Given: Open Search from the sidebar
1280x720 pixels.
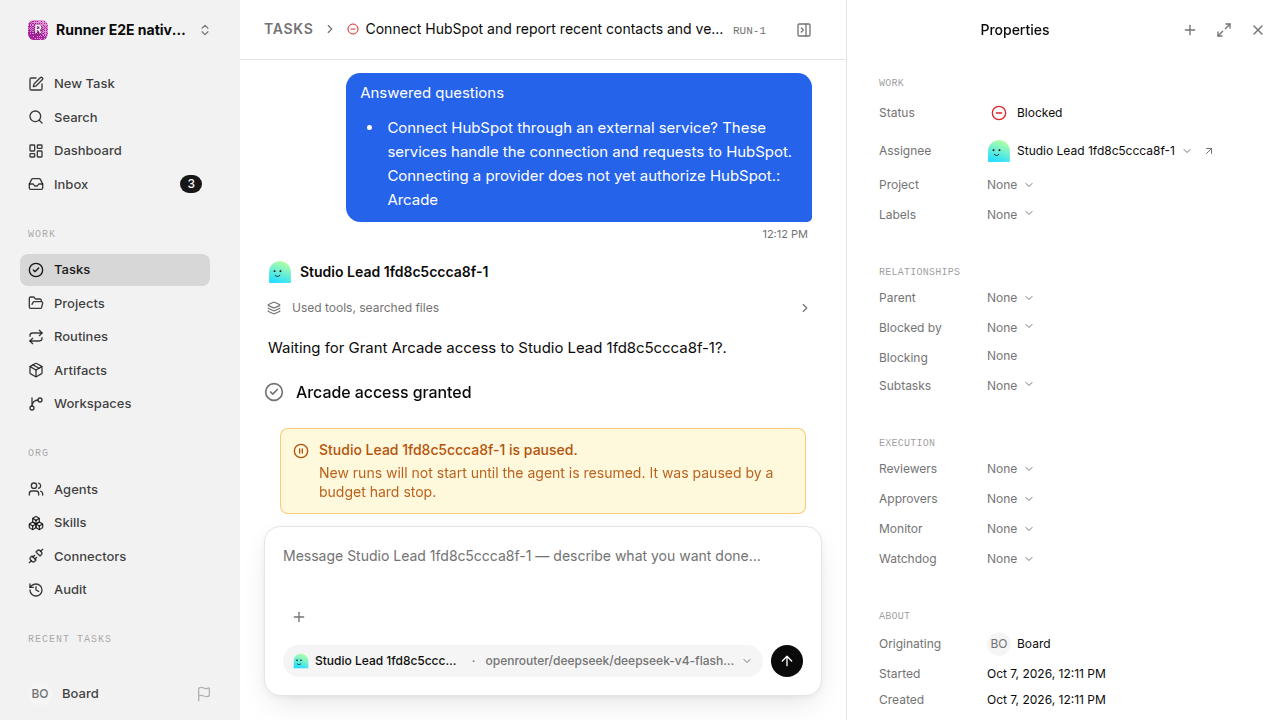Looking at the screenshot, I should pos(115,117).
